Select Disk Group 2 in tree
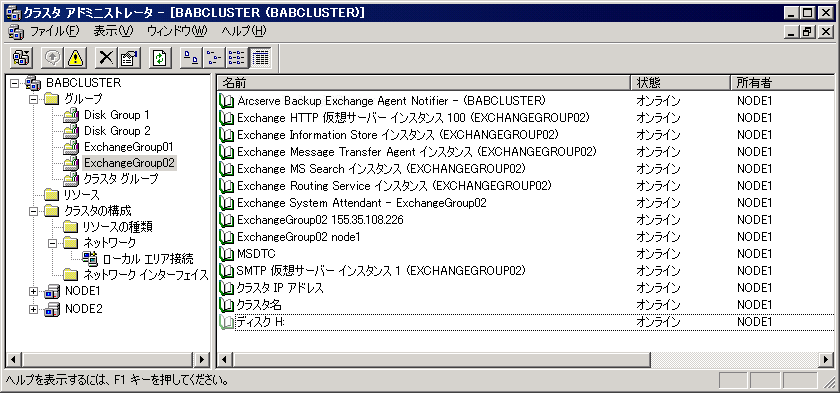This screenshot has height=393, width=840. [117, 131]
